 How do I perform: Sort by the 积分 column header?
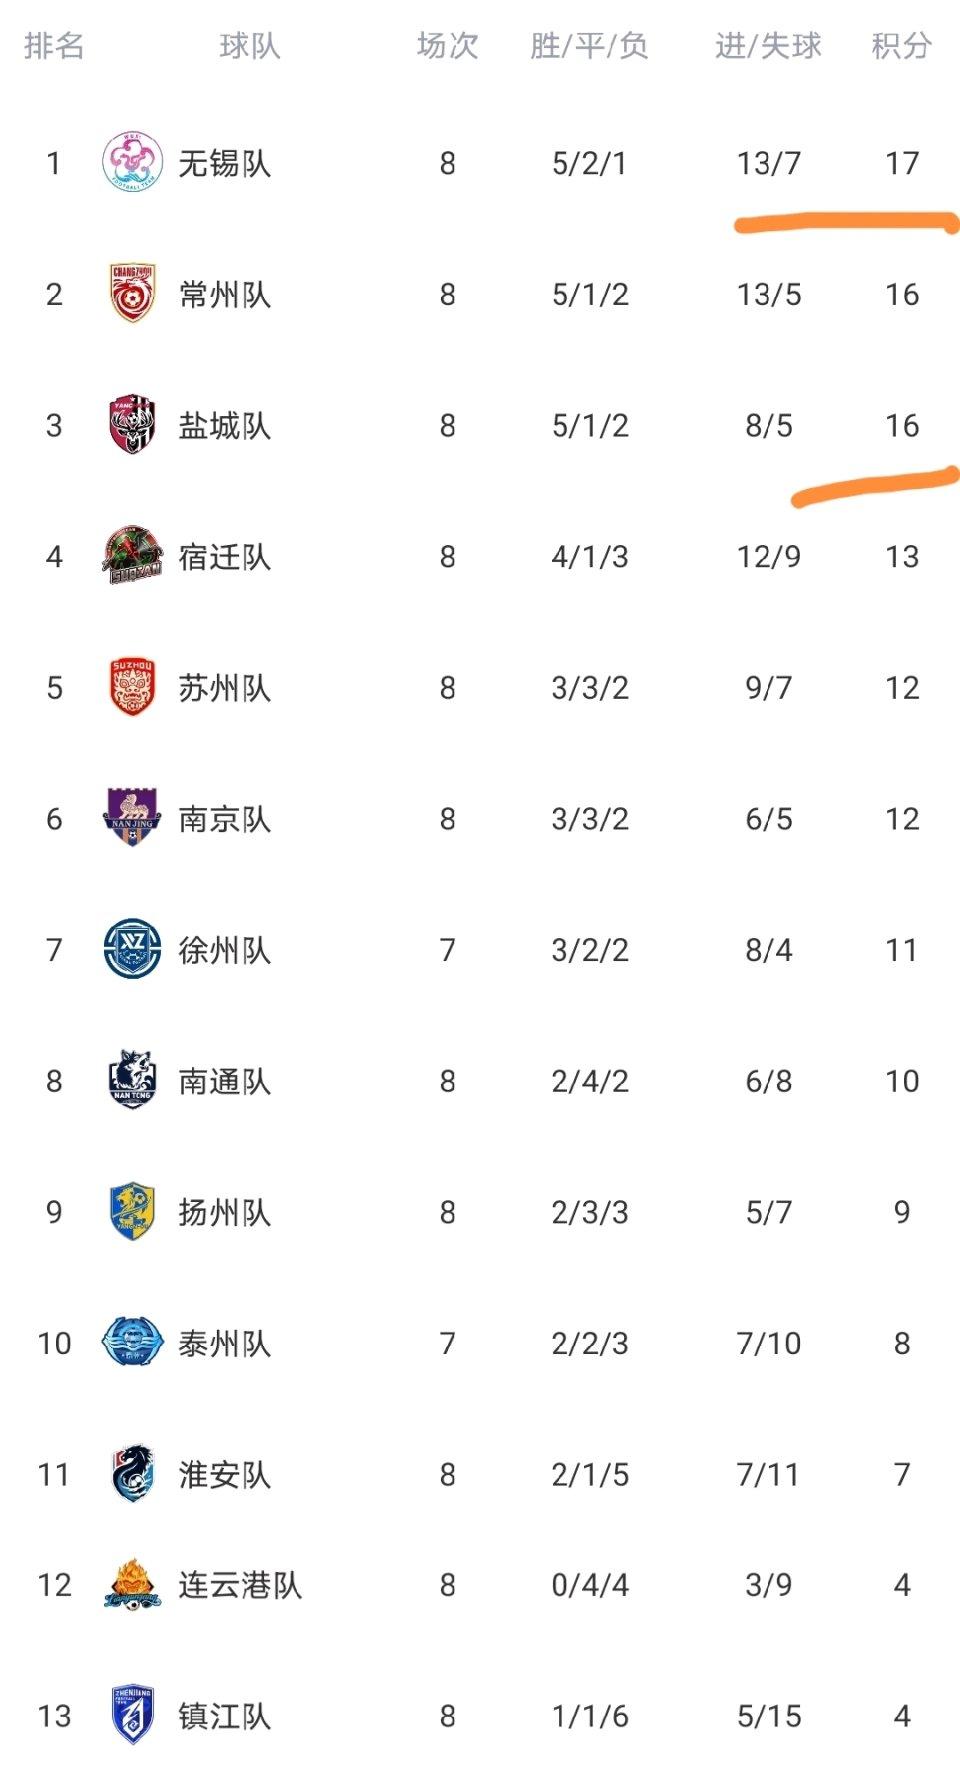(901, 46)
